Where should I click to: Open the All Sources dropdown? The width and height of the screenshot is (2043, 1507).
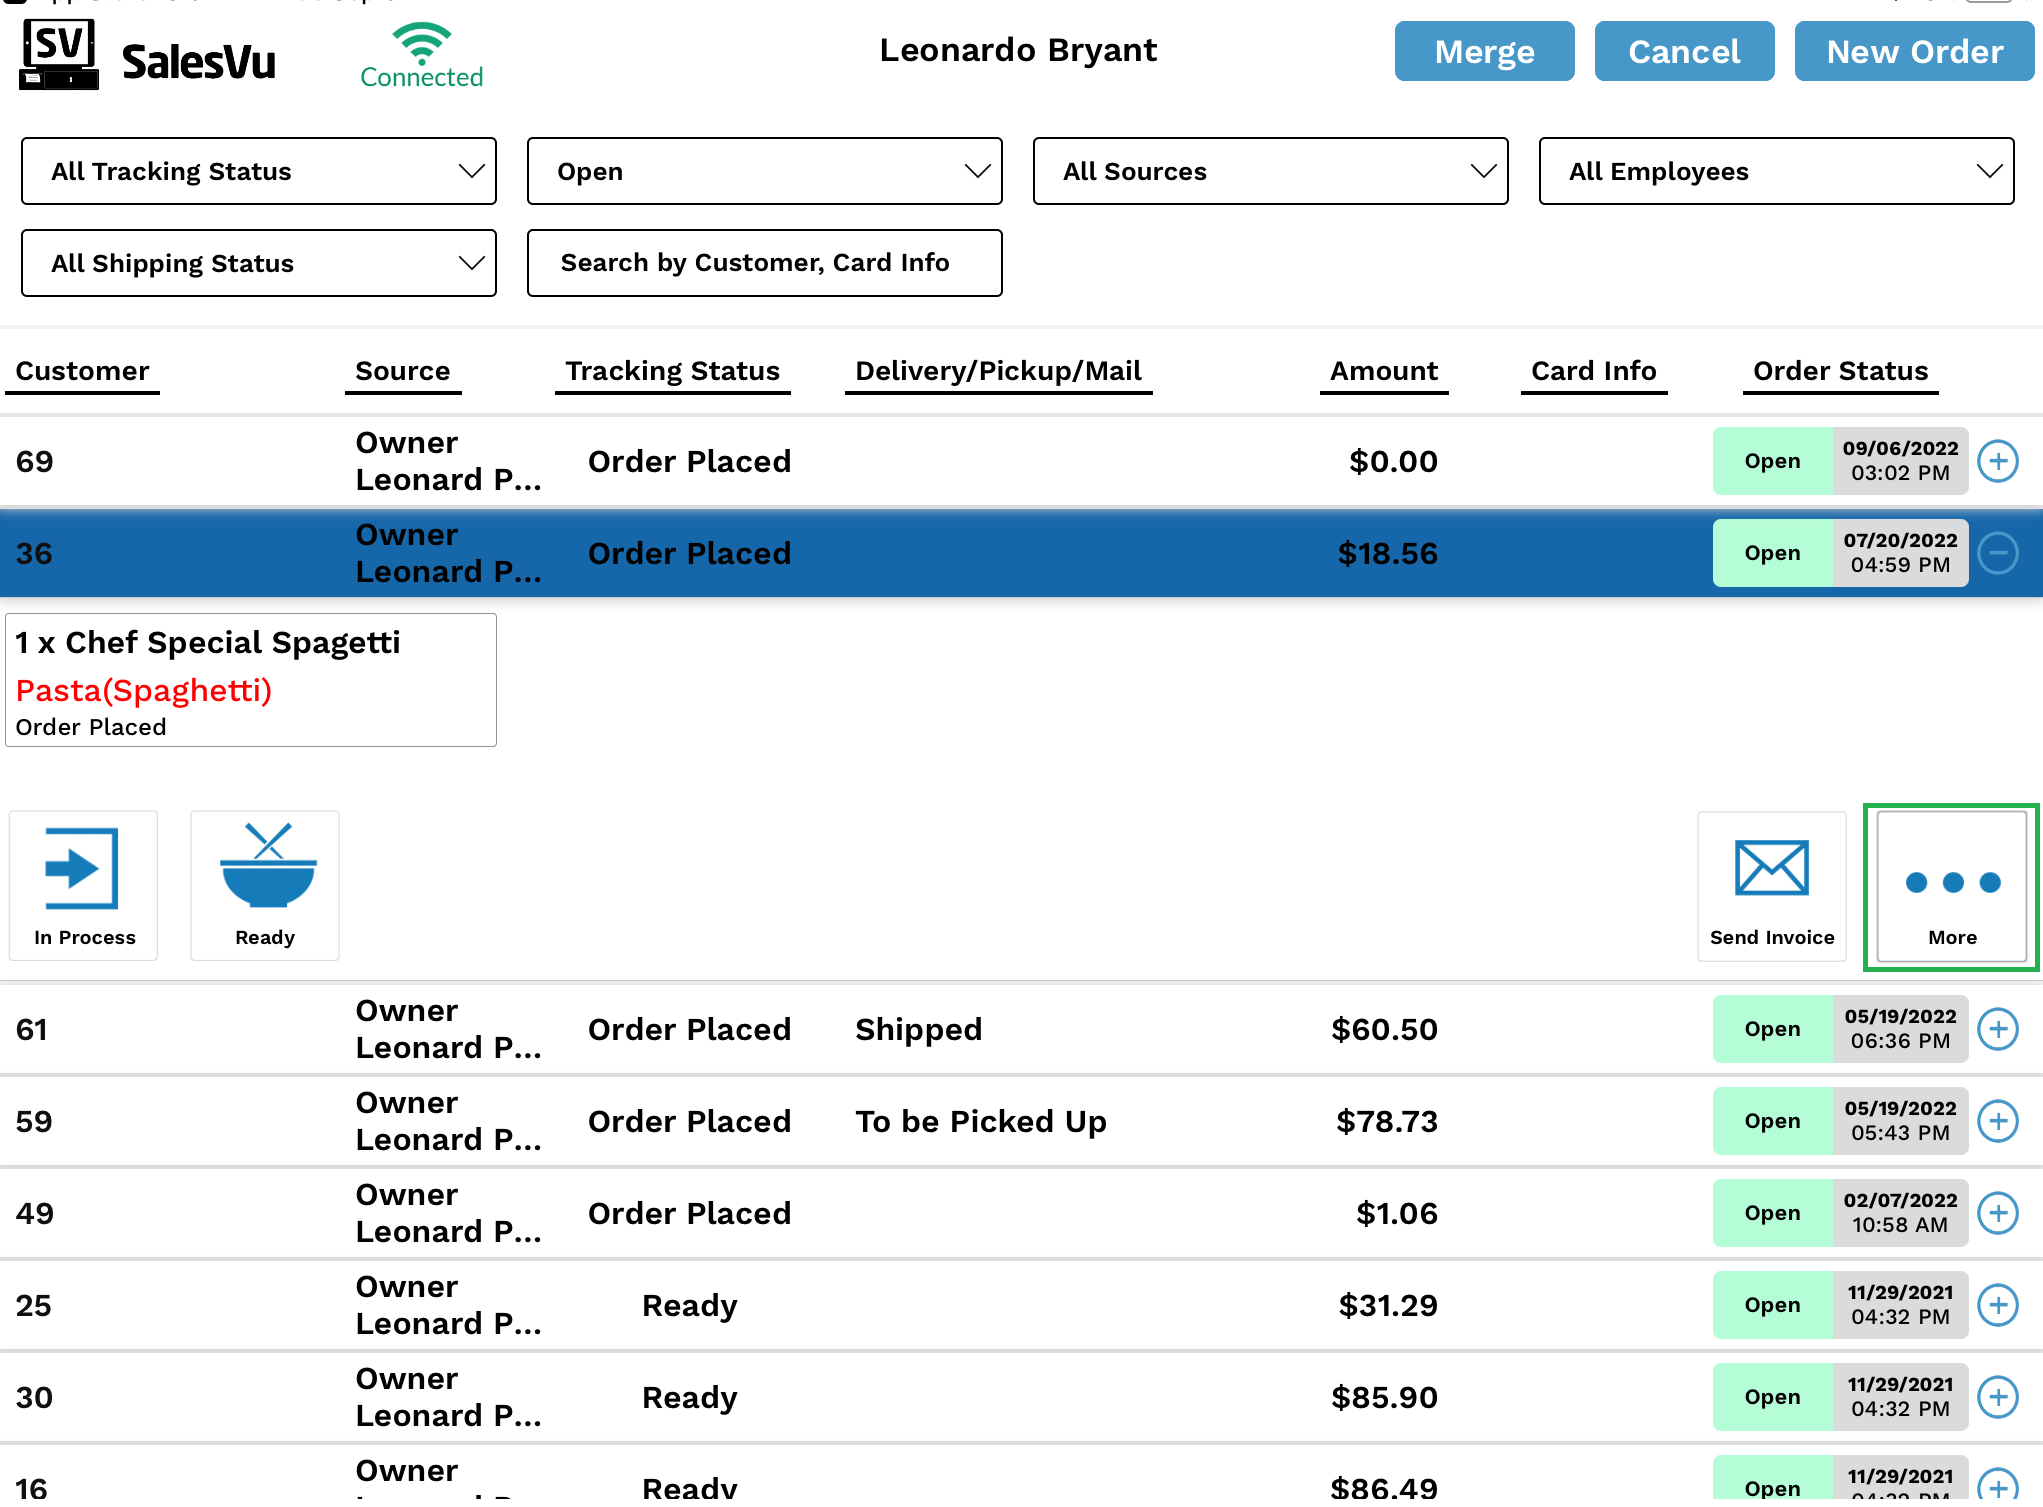(1270, 171)
